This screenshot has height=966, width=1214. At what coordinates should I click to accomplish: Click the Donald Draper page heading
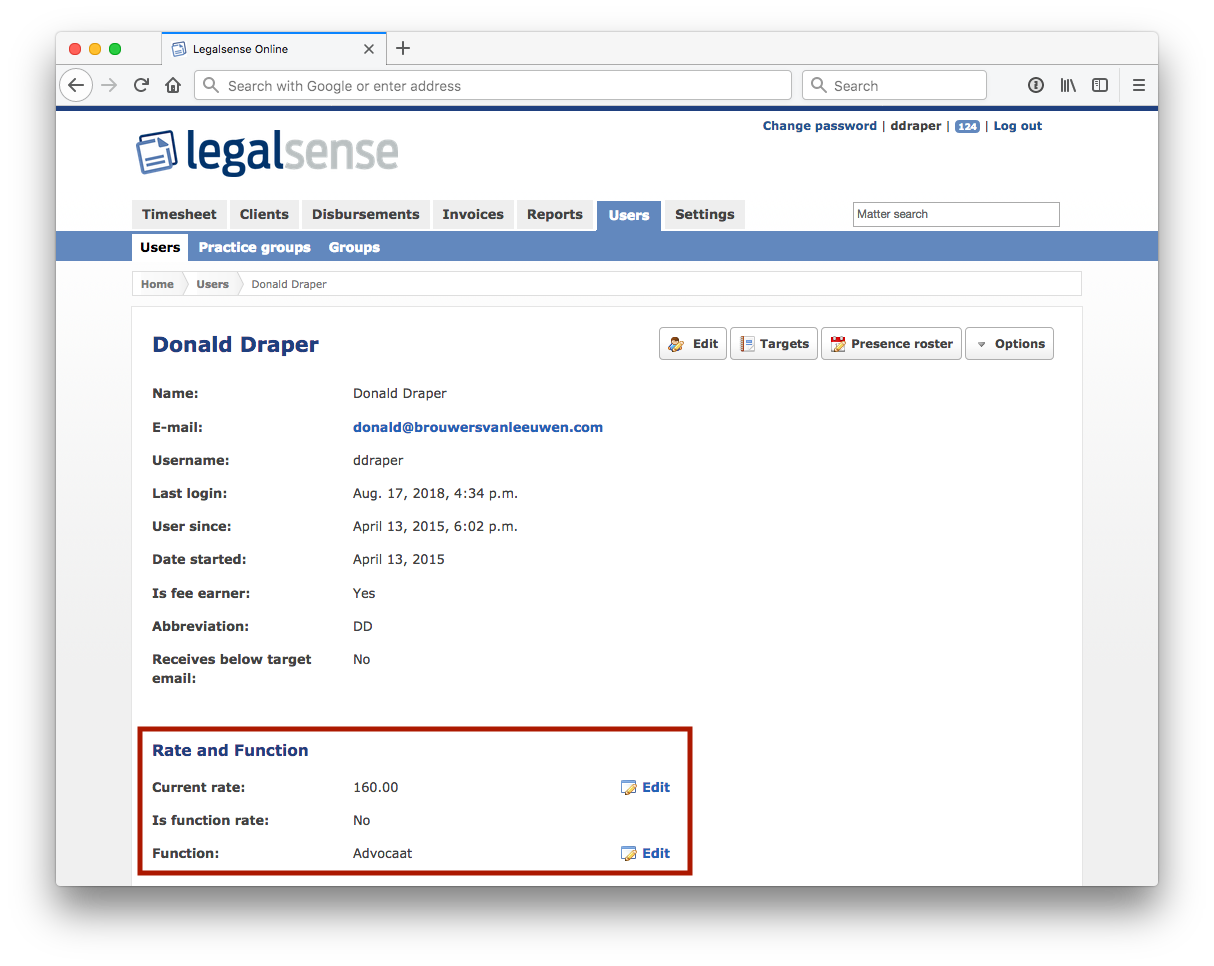point(235,345)
